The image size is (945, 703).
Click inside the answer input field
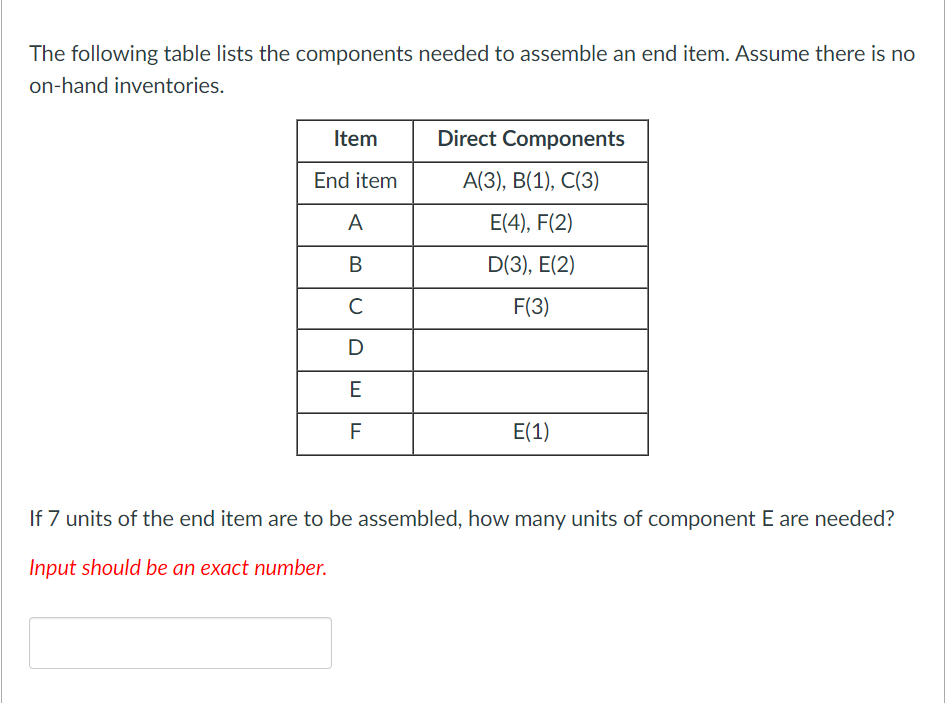[180, 642]
